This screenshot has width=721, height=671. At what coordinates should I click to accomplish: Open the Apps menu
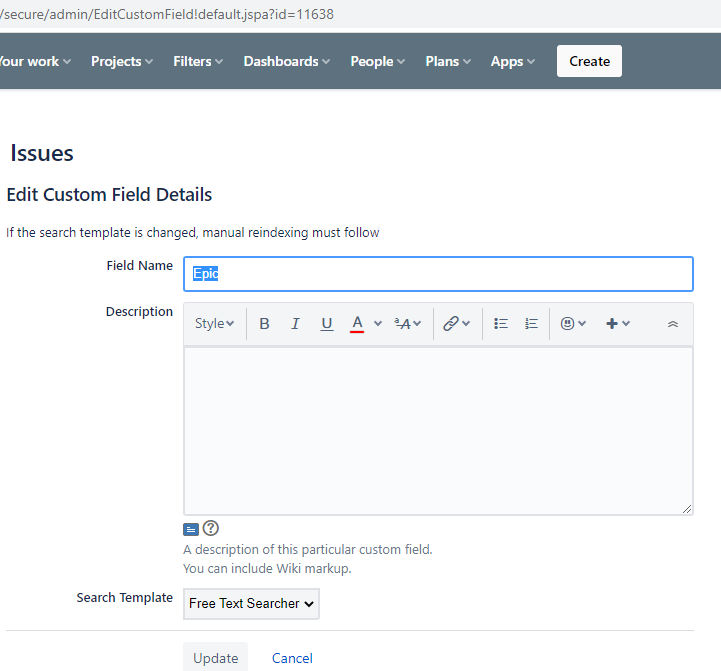[513, 61]
